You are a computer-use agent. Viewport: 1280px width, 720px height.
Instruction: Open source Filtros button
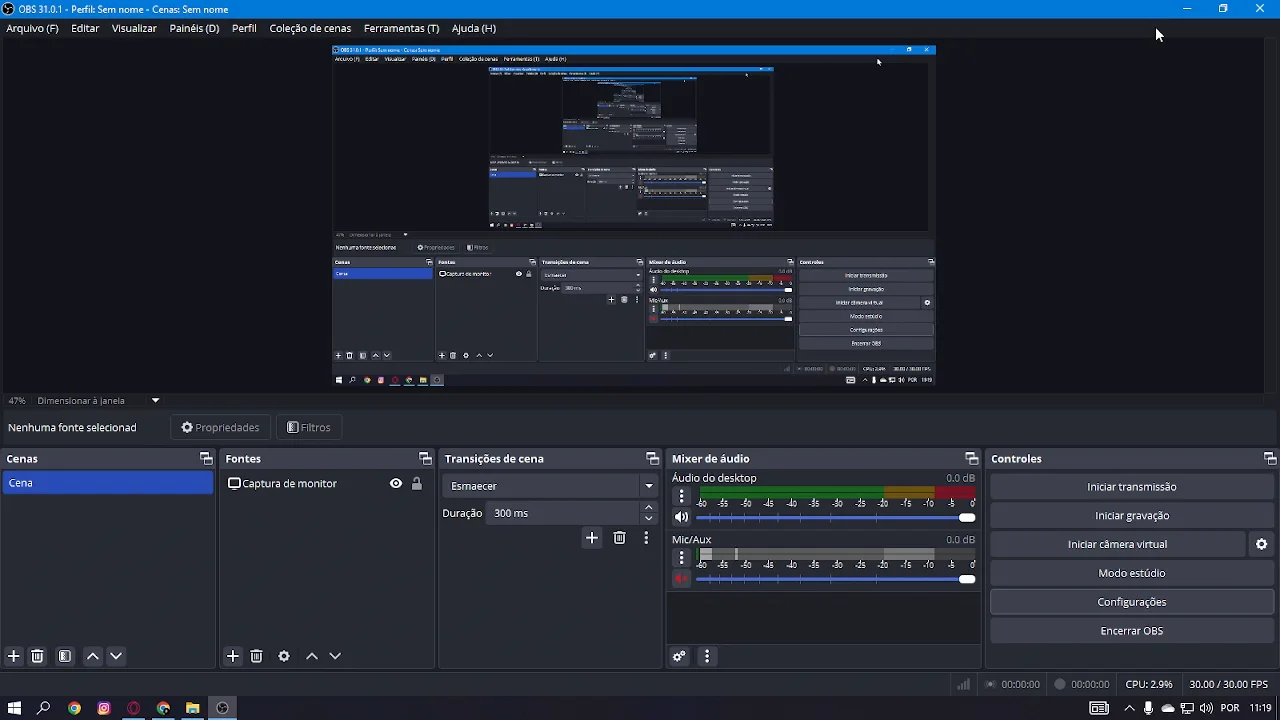click(x=308, y=427)
